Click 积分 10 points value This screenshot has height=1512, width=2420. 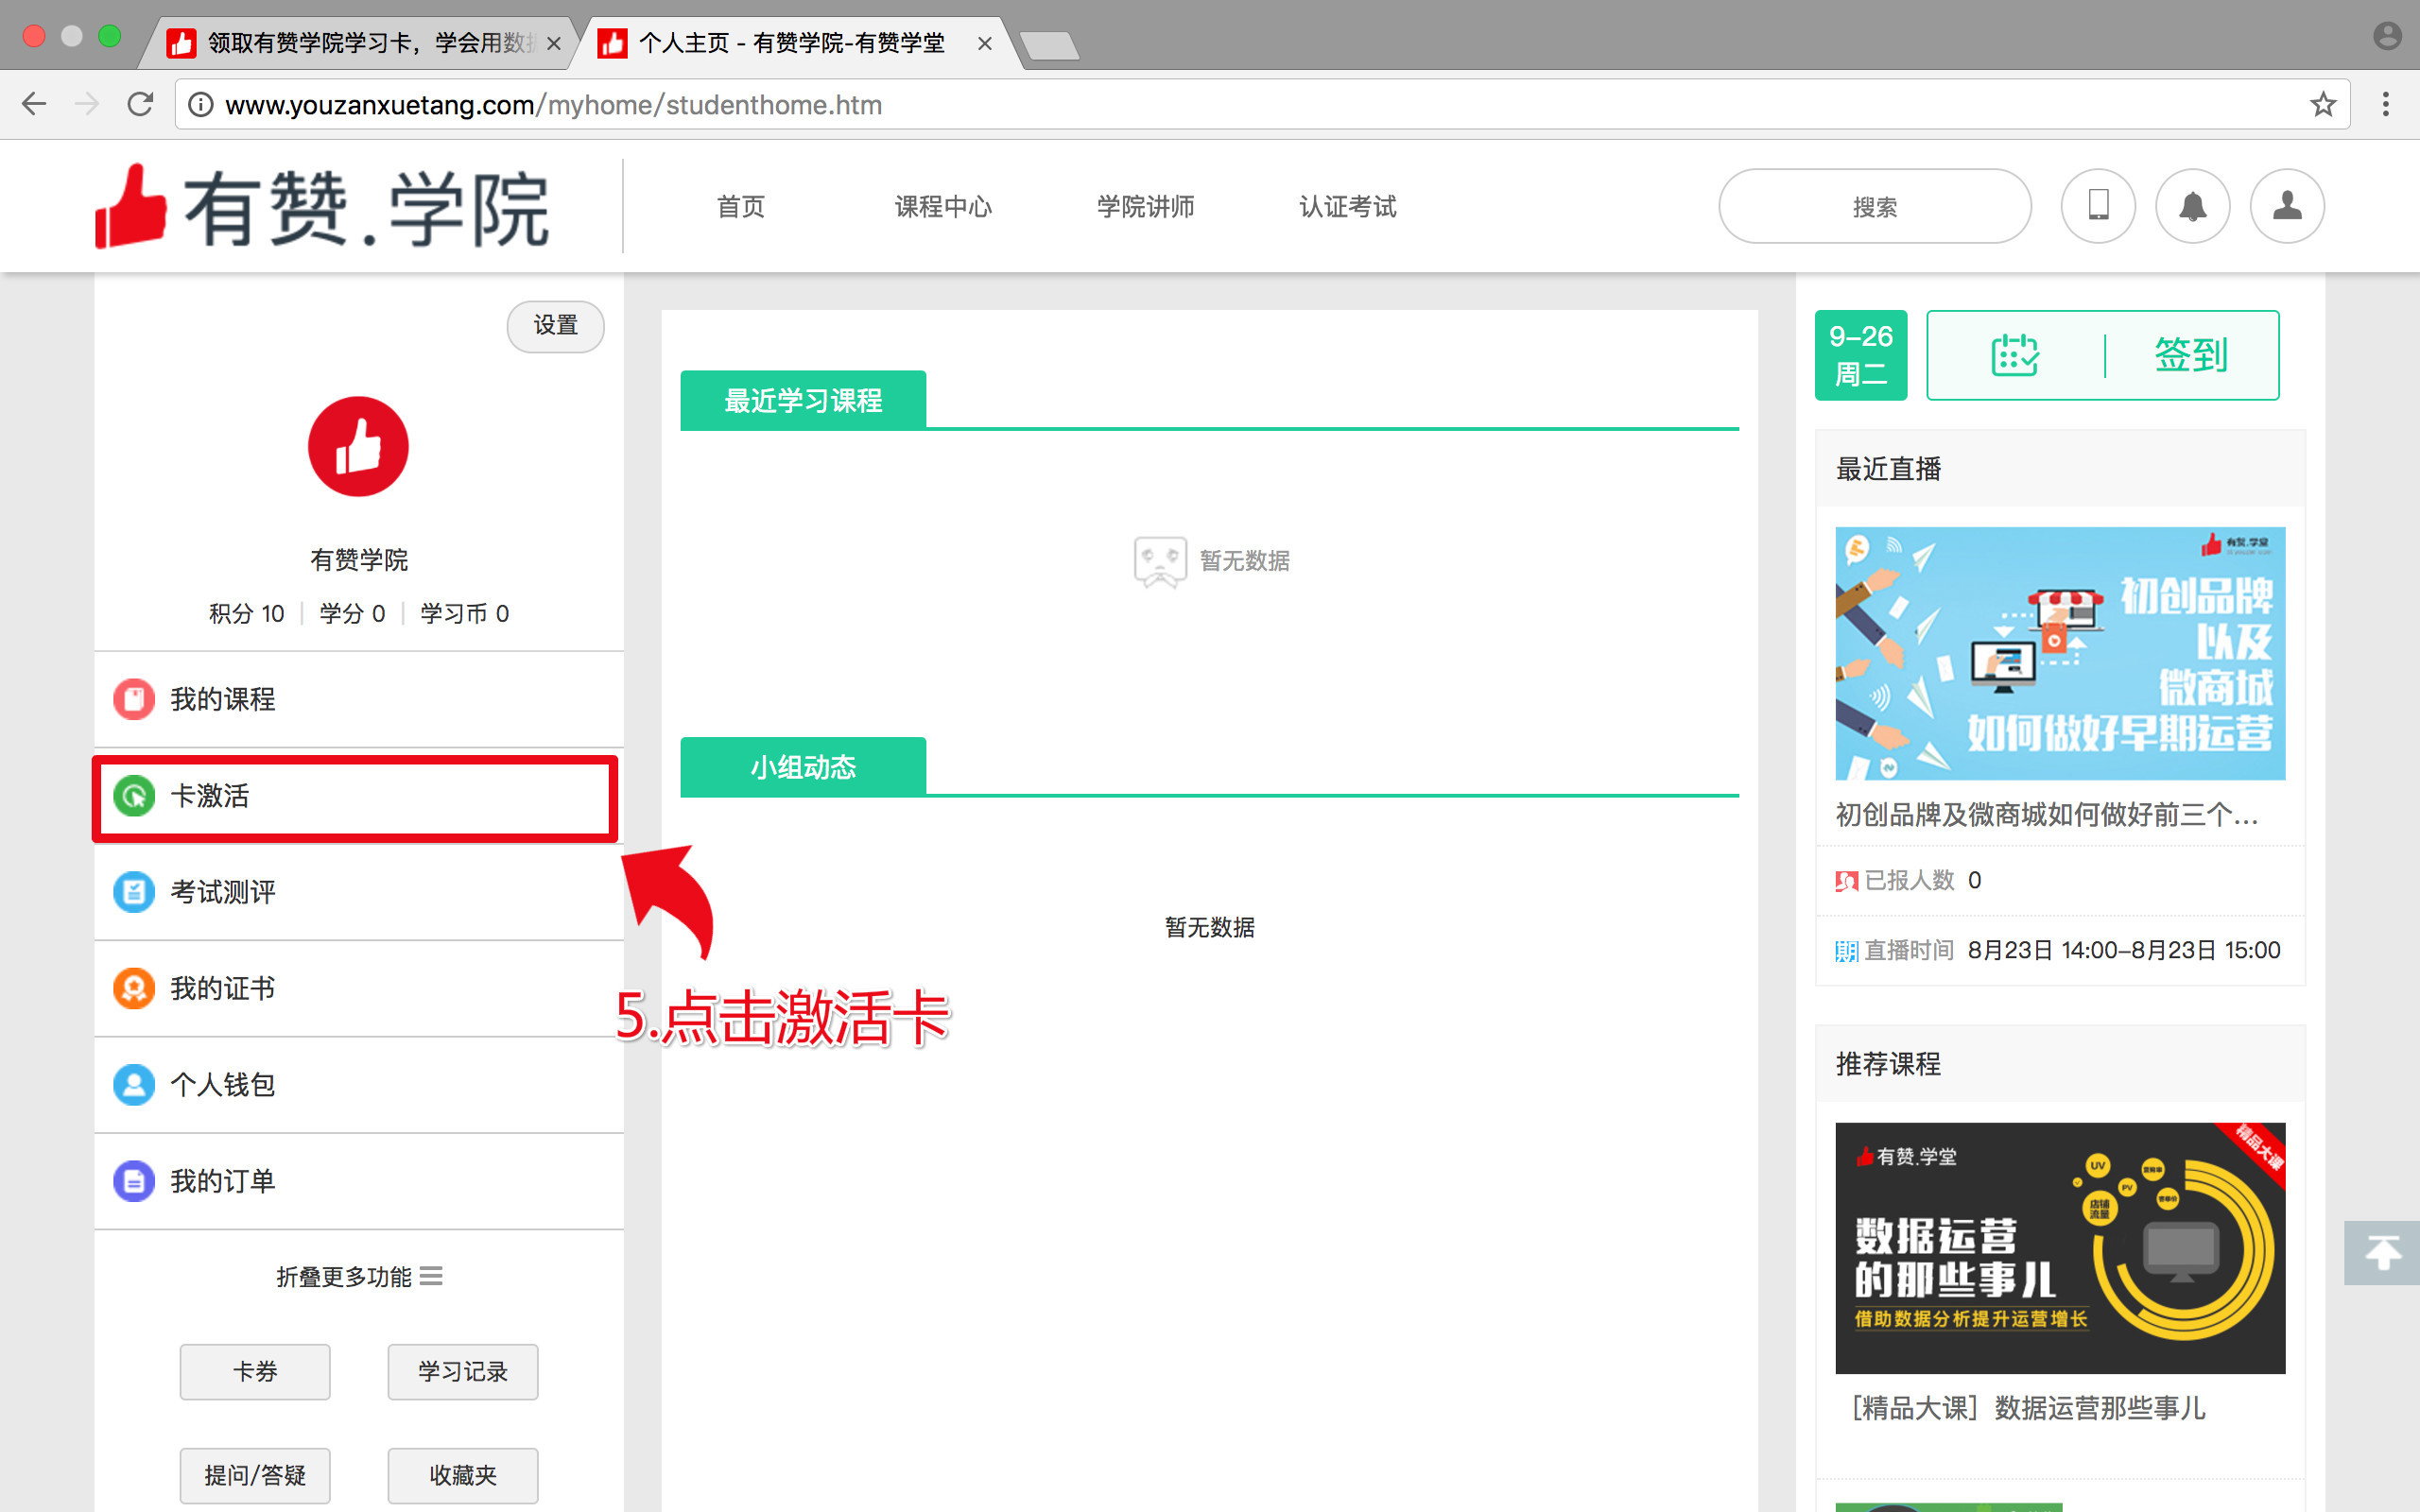pyautogui.click(x=246, y=613)
